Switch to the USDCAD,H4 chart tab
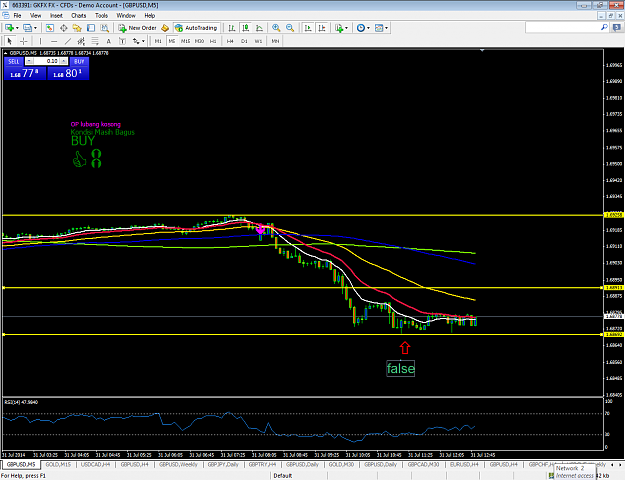 [x=95, y=464]
